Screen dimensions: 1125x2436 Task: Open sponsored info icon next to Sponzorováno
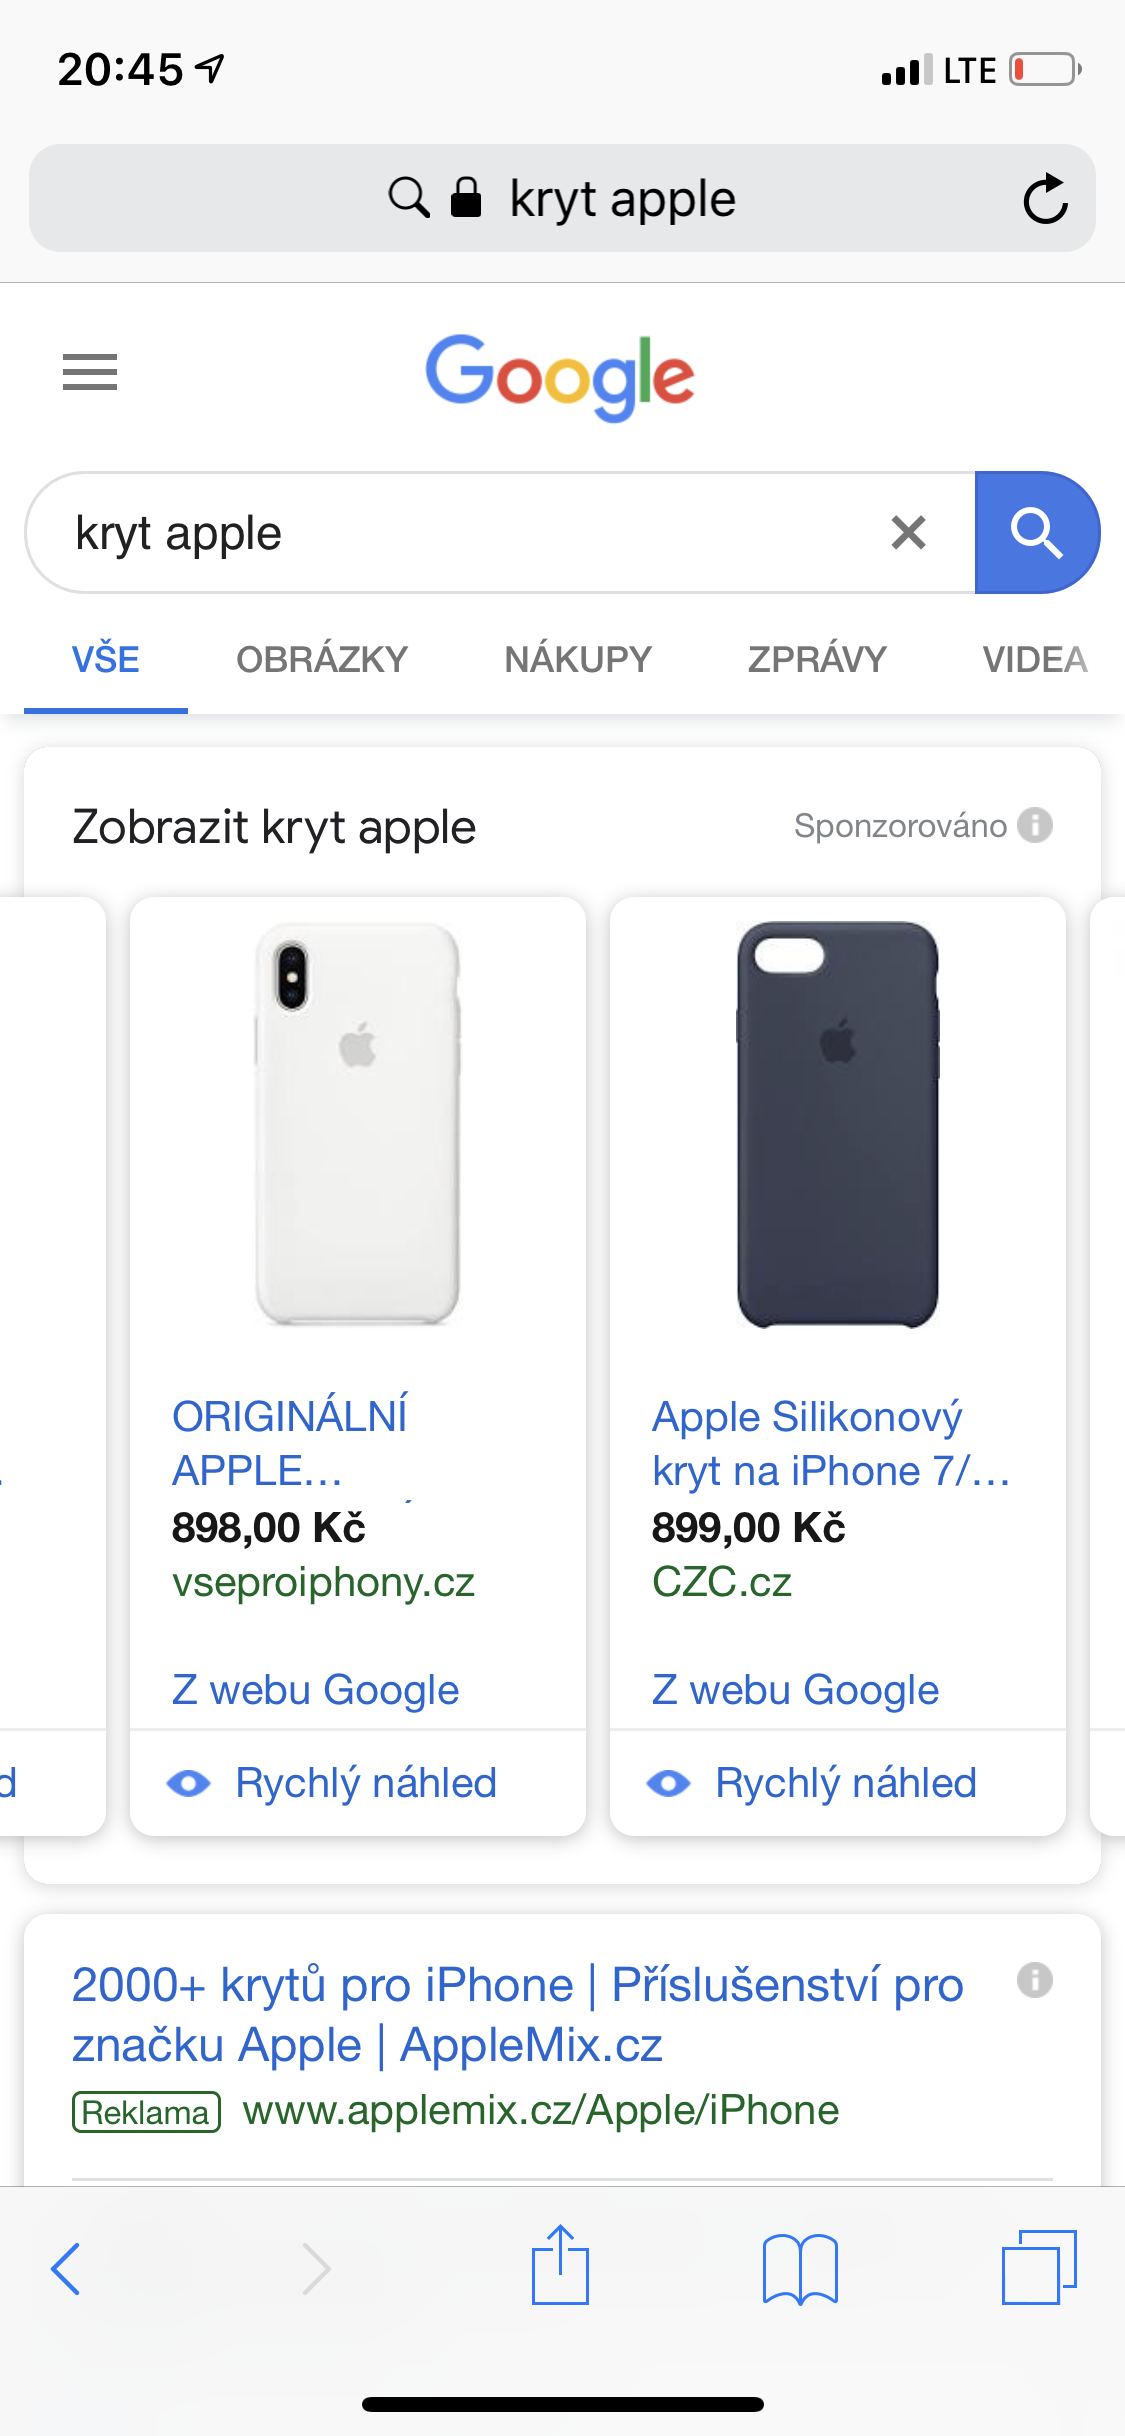point(1035,826)
